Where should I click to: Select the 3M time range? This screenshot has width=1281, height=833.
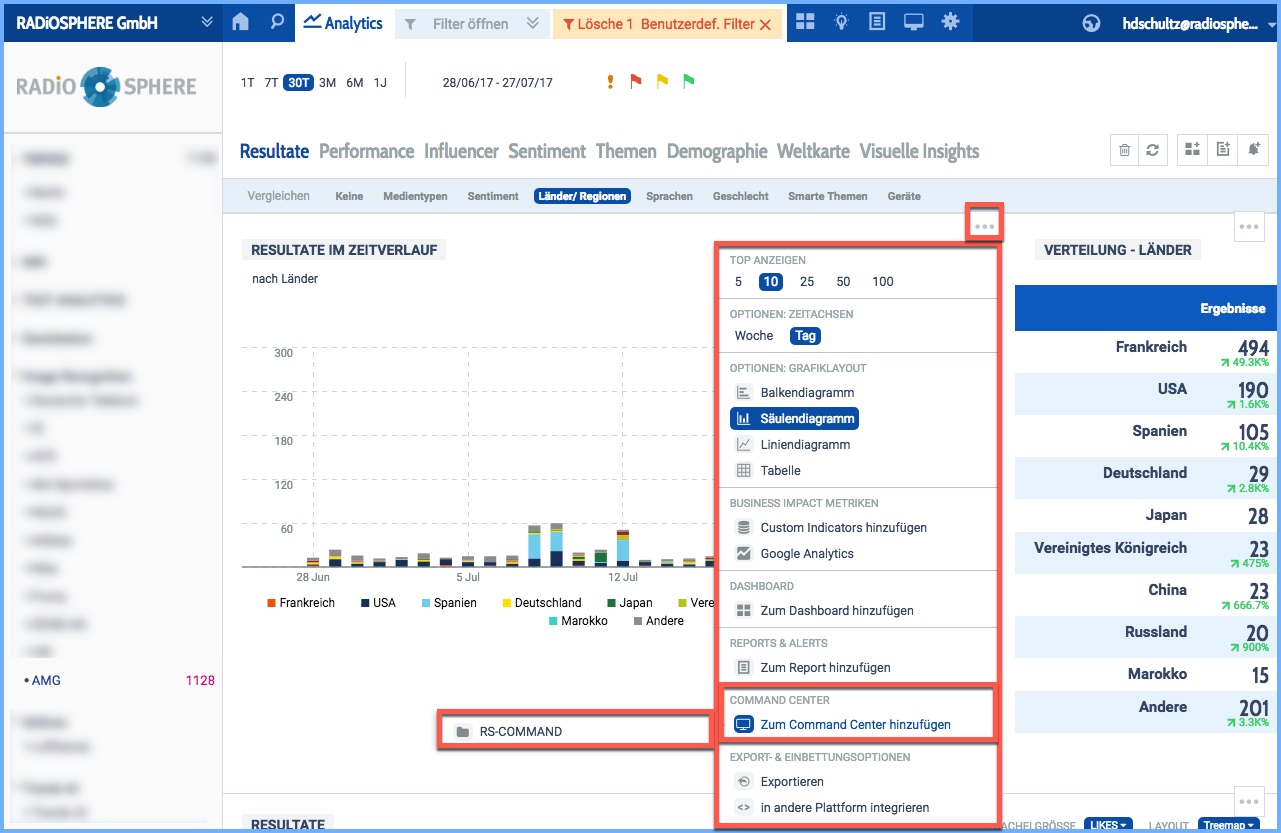point(327,83)
